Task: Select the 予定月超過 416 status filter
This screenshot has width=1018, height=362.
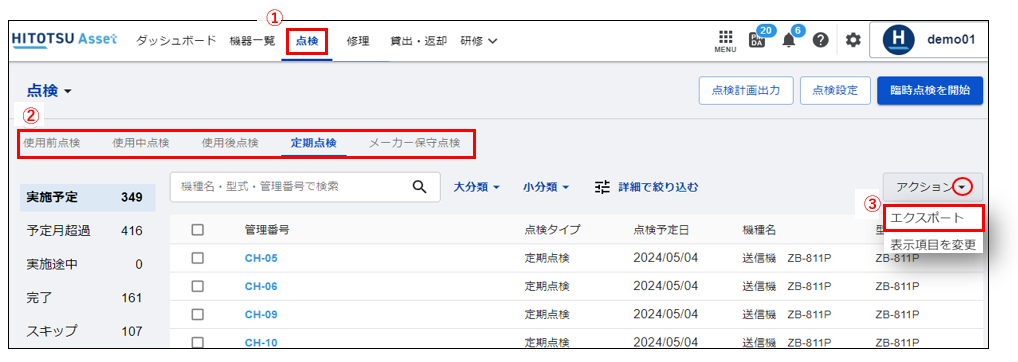Action: click(88, 230)
